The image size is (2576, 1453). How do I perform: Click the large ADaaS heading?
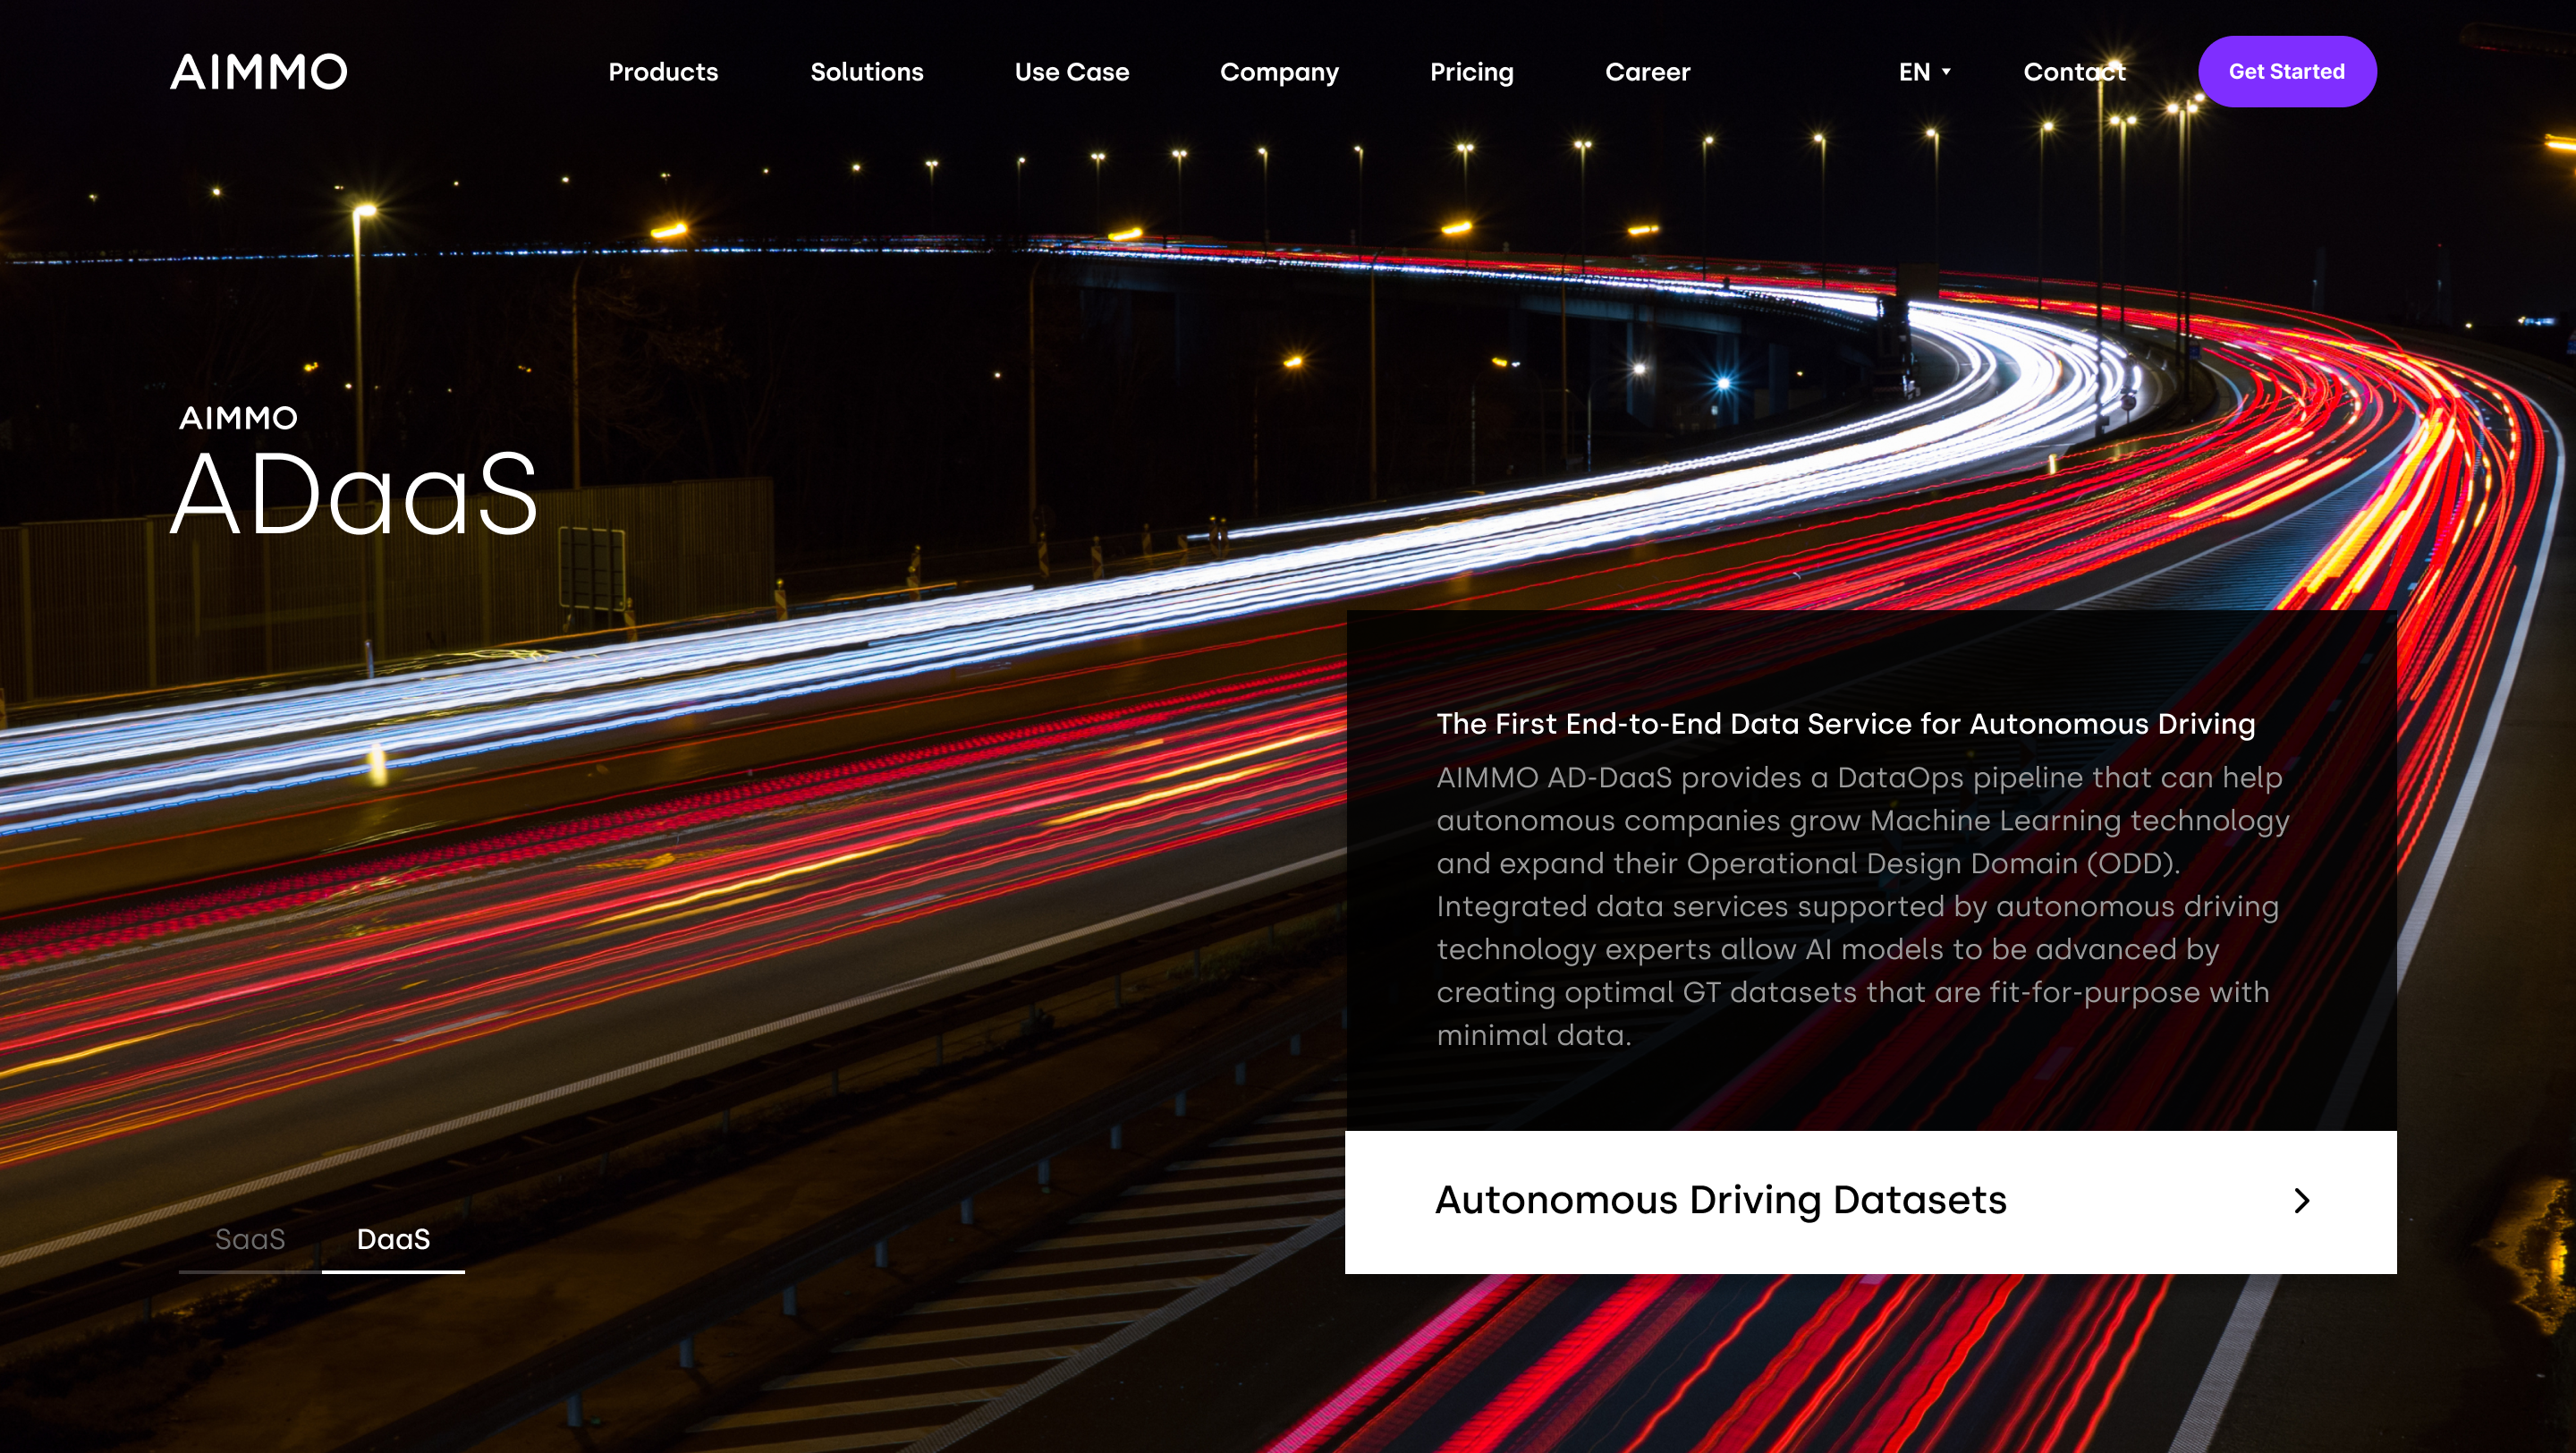(354, 494)
